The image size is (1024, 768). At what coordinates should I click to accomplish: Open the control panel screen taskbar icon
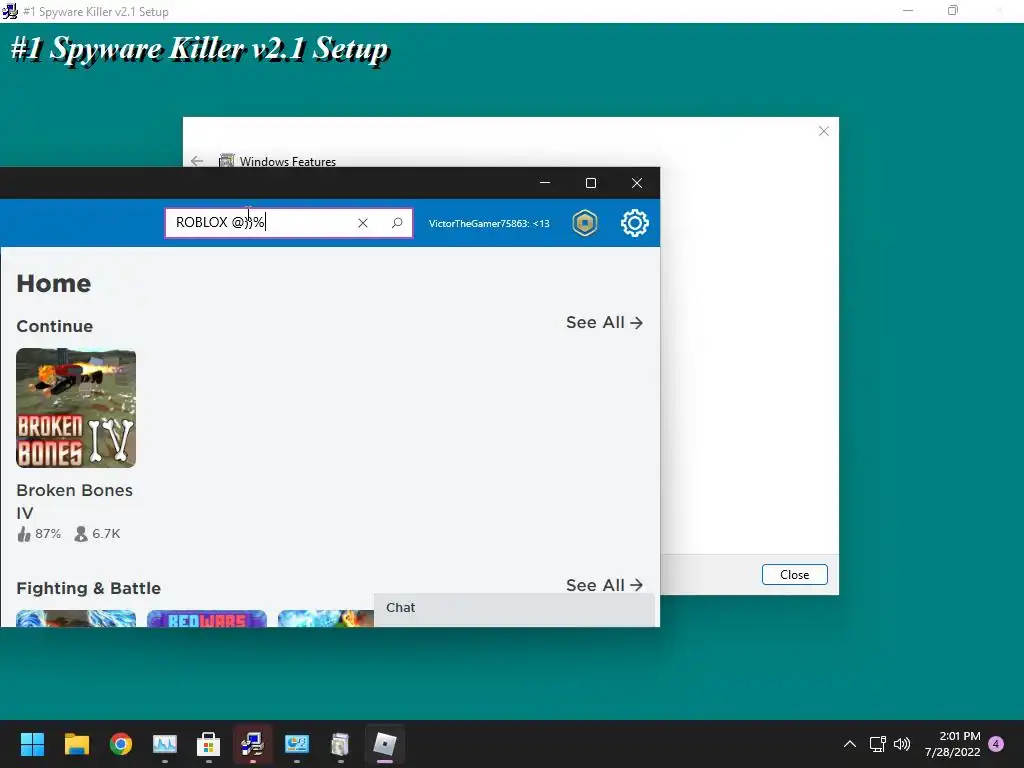(296, 744)
